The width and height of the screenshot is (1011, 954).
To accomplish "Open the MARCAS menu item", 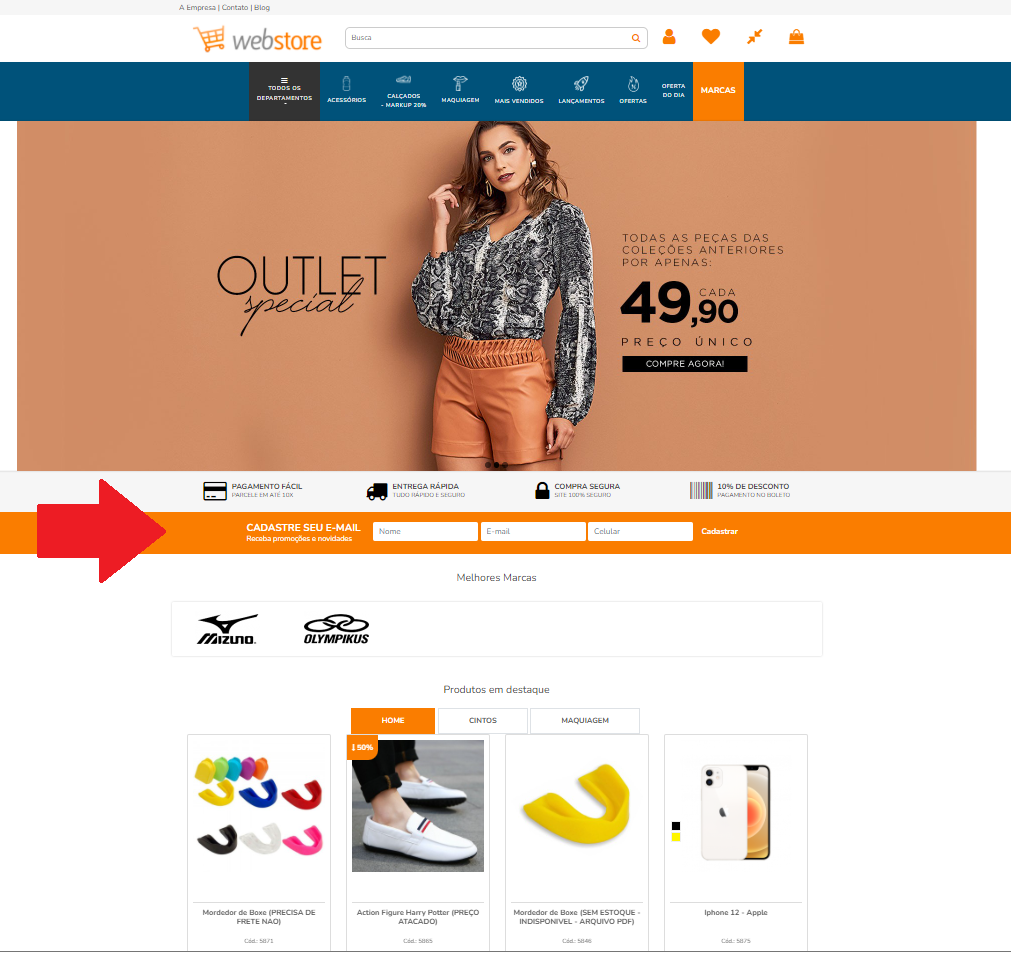I will [x=718, y=91].
